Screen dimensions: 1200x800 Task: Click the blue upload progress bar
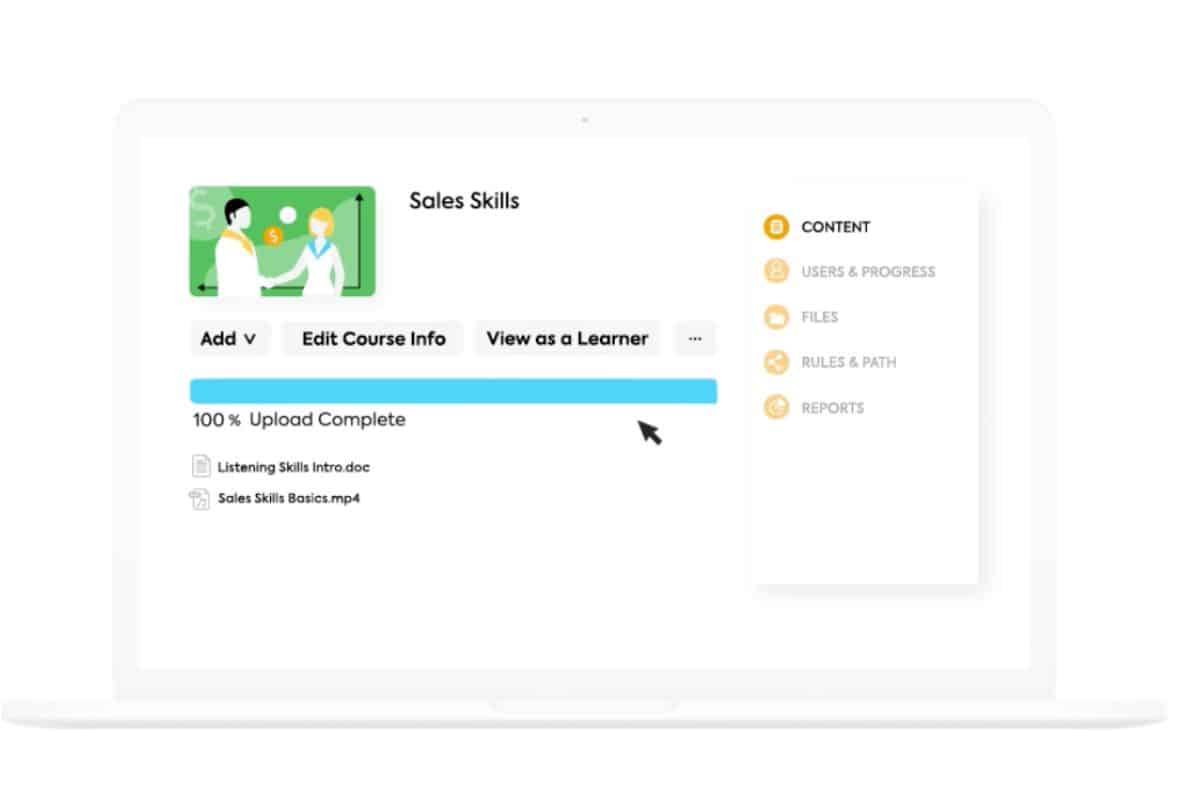(x=453, y=391)
